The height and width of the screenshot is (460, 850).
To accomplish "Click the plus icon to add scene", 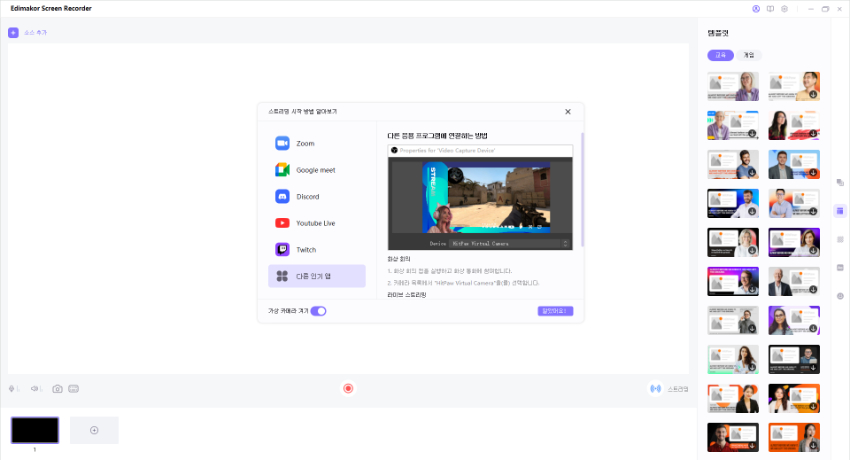I will 94,430.
